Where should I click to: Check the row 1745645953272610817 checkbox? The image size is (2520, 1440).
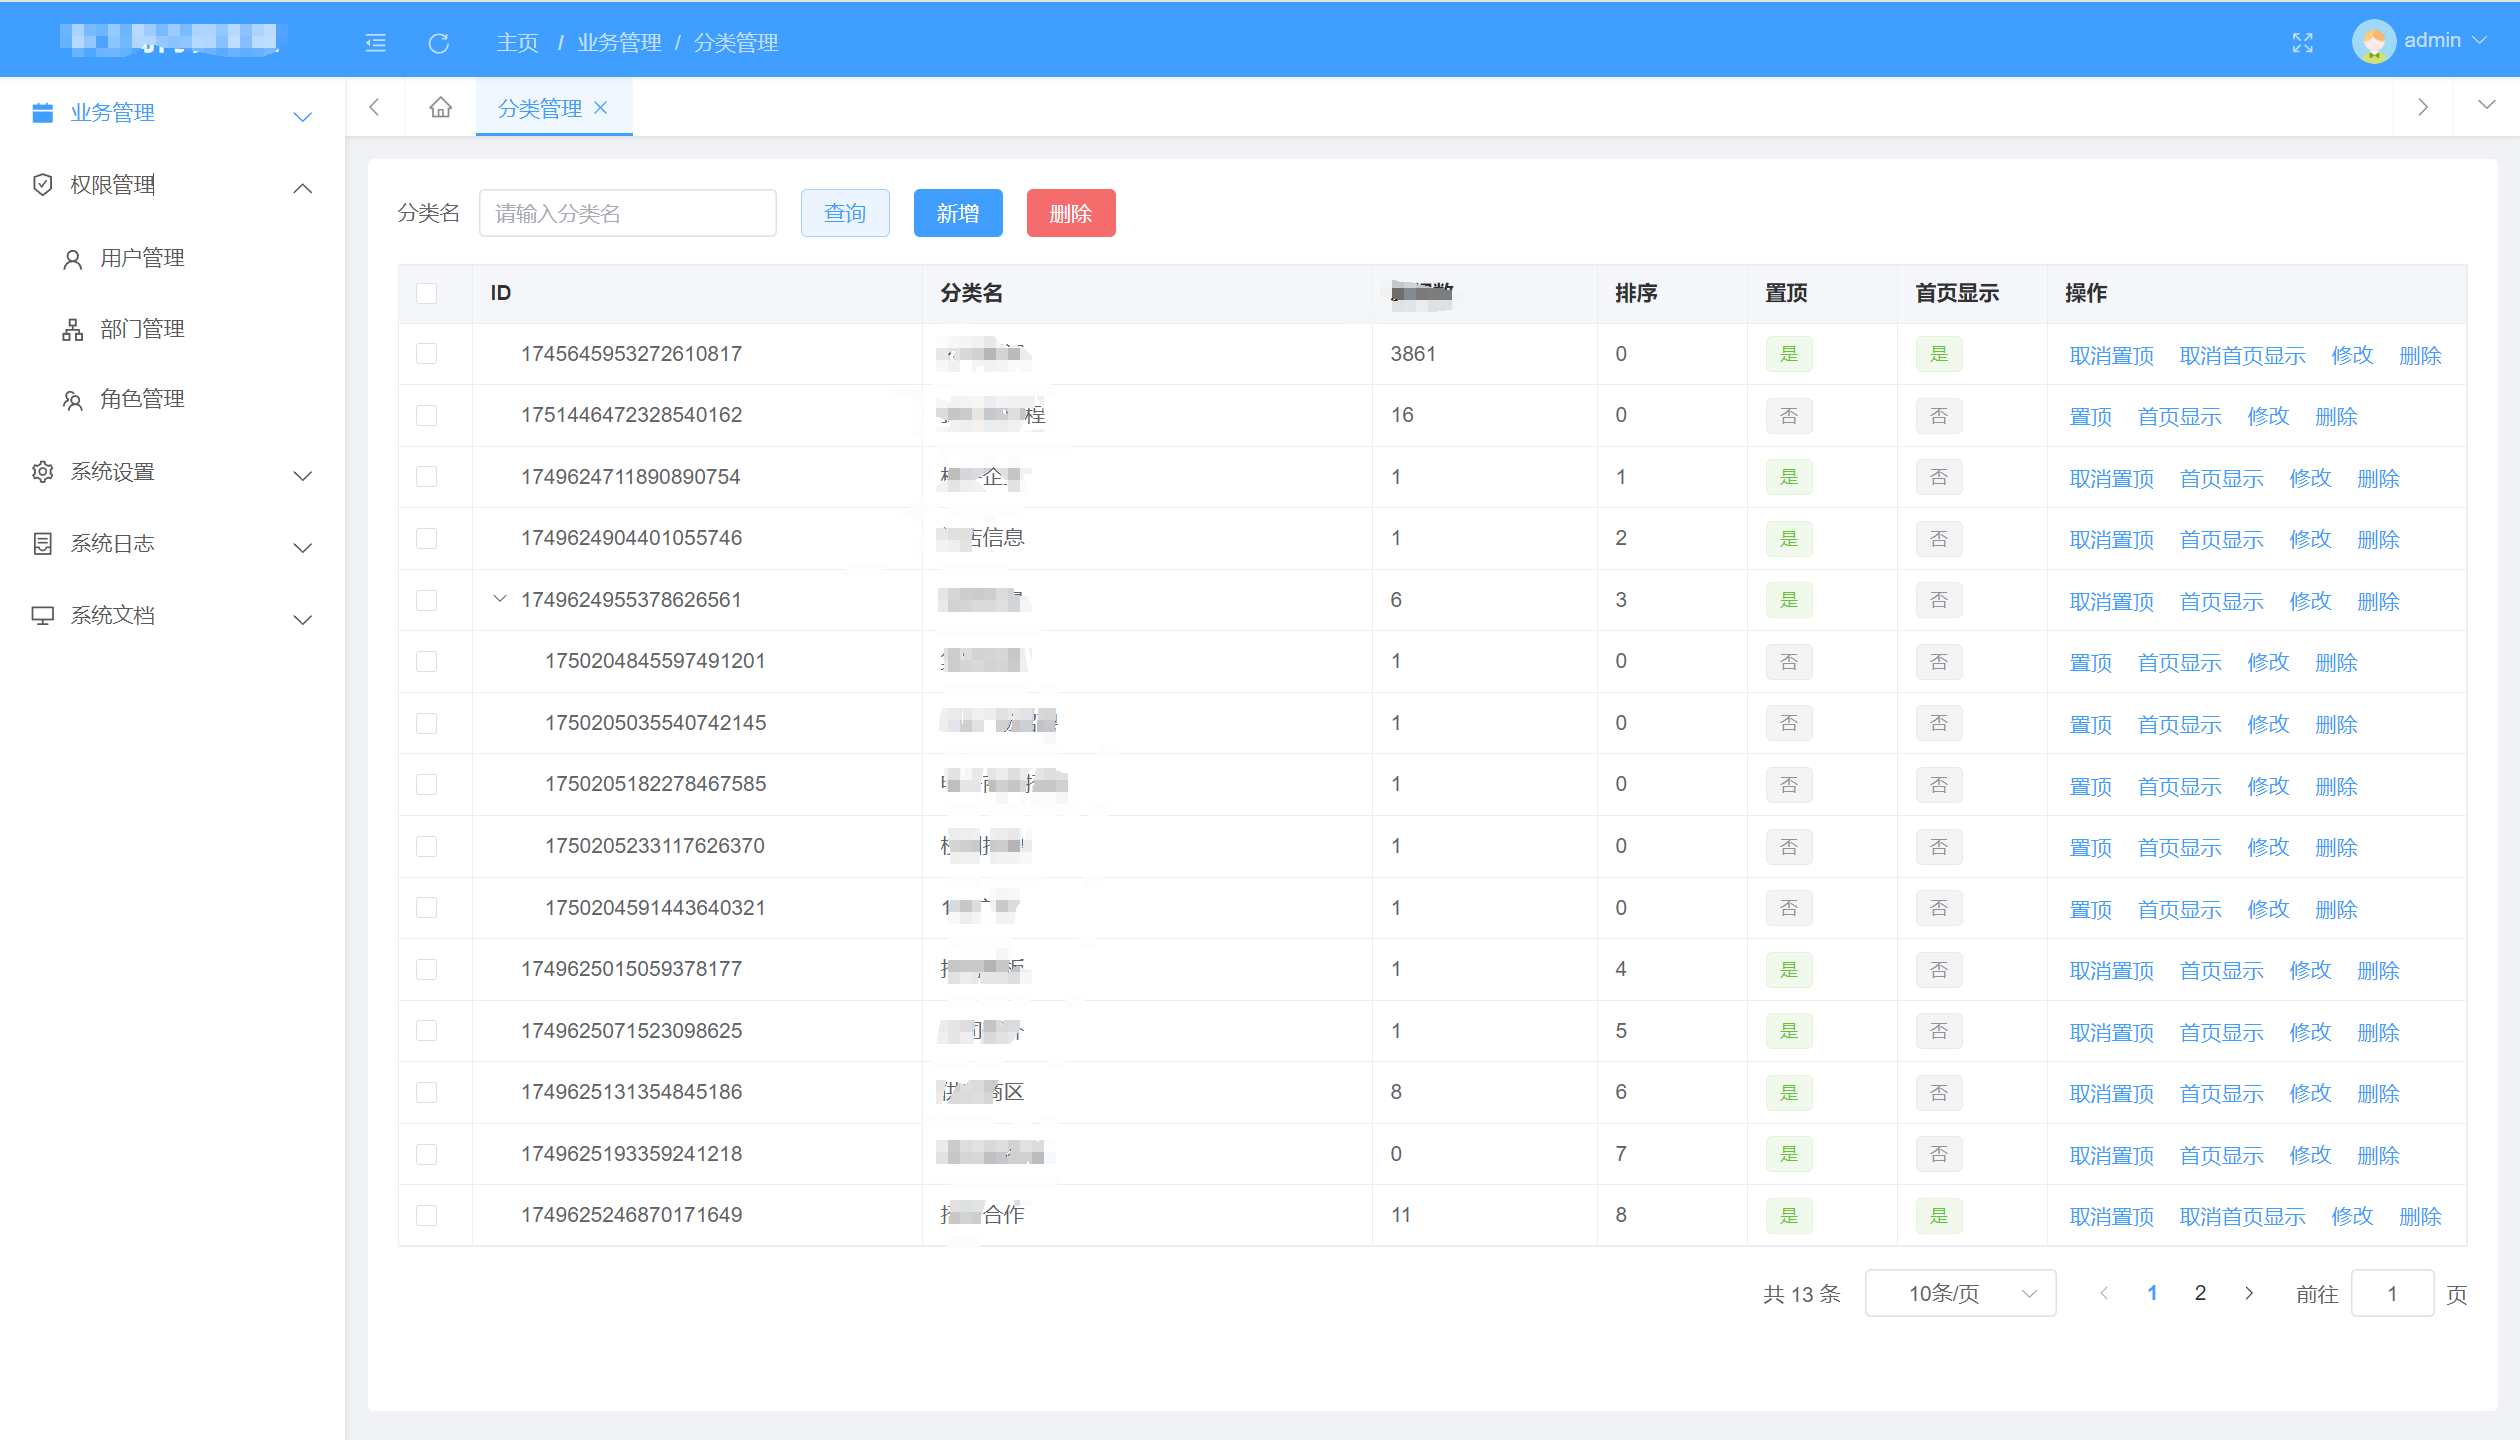(x=427, y=354)
